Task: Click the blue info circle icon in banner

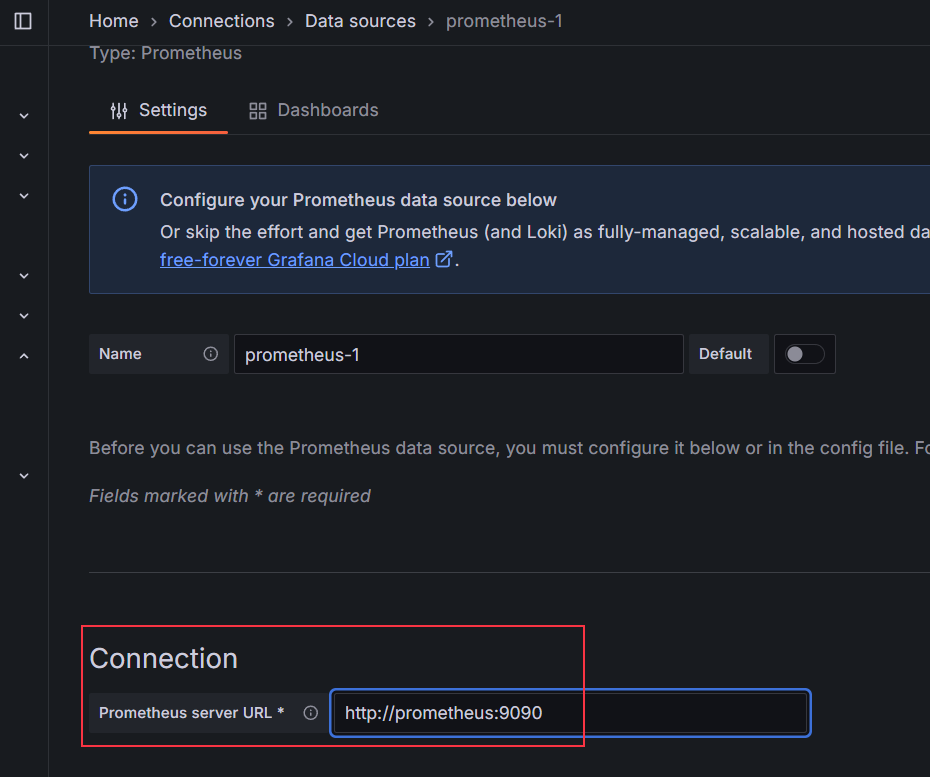Action: tap(125, 199)
